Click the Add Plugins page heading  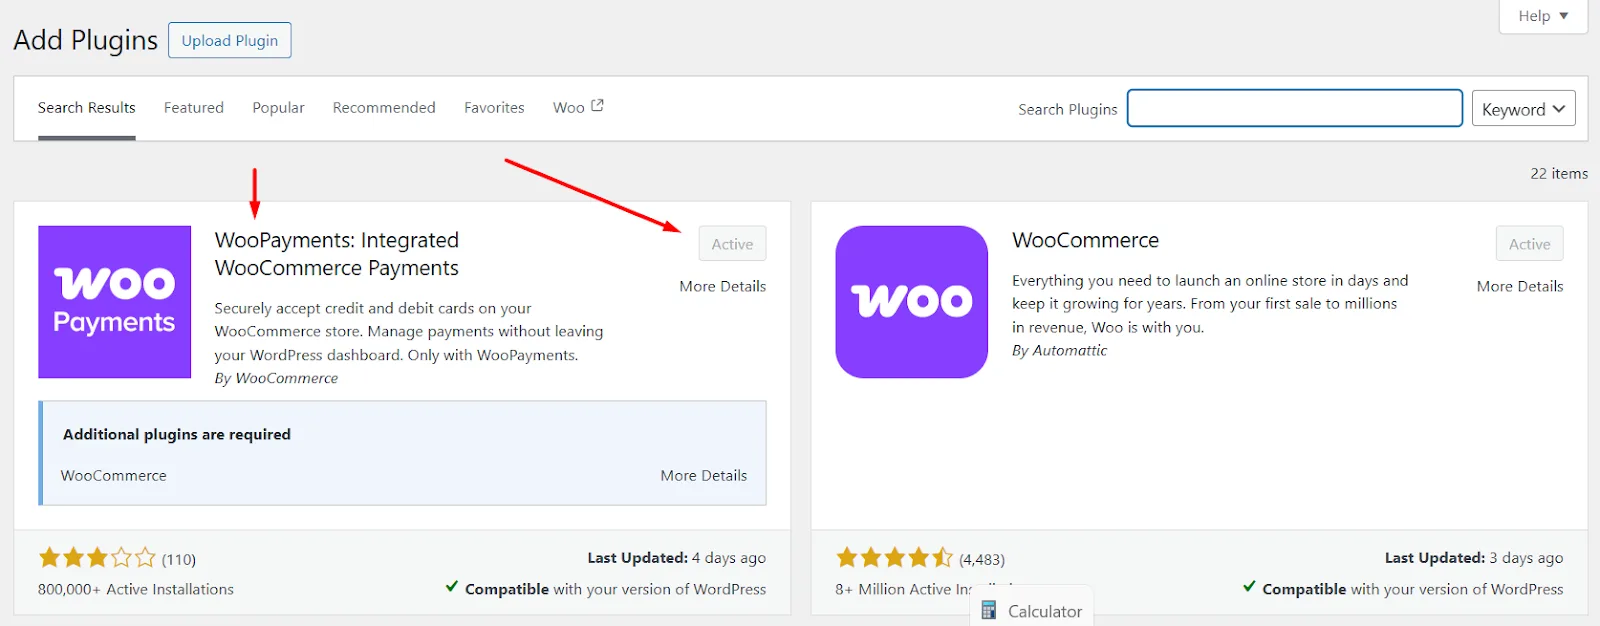pos(85,40)
